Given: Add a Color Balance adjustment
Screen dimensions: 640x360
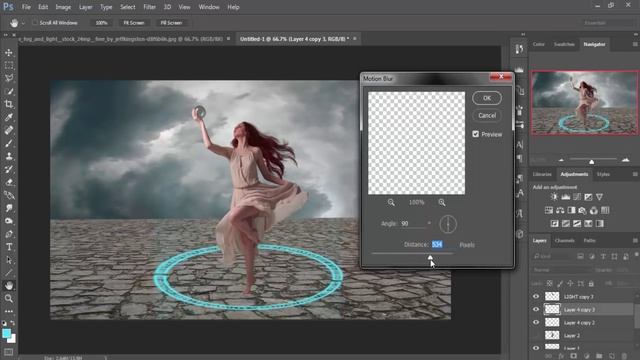Looking at the screenshot, I should (560, 211).
